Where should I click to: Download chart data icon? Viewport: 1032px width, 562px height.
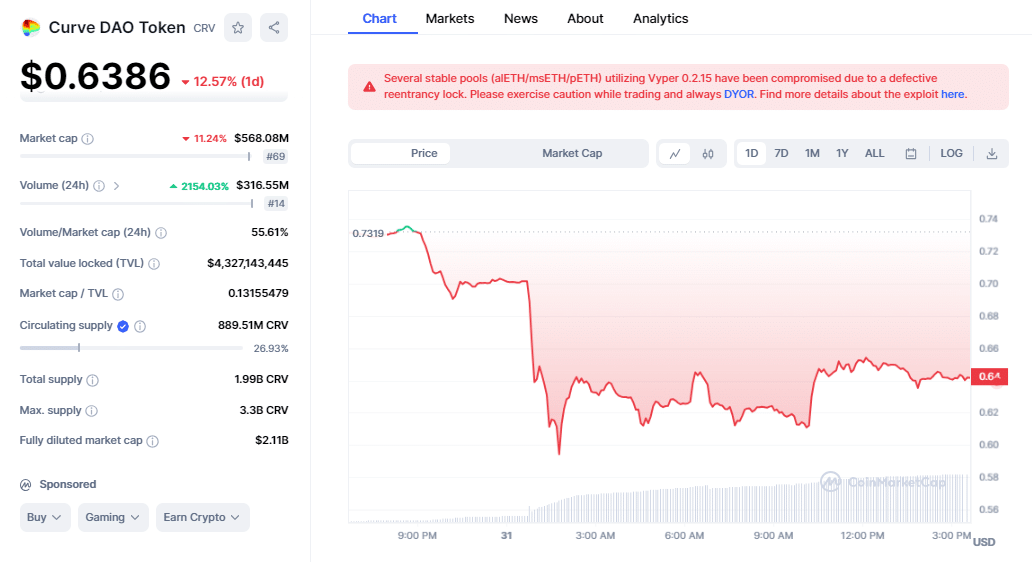992,154
